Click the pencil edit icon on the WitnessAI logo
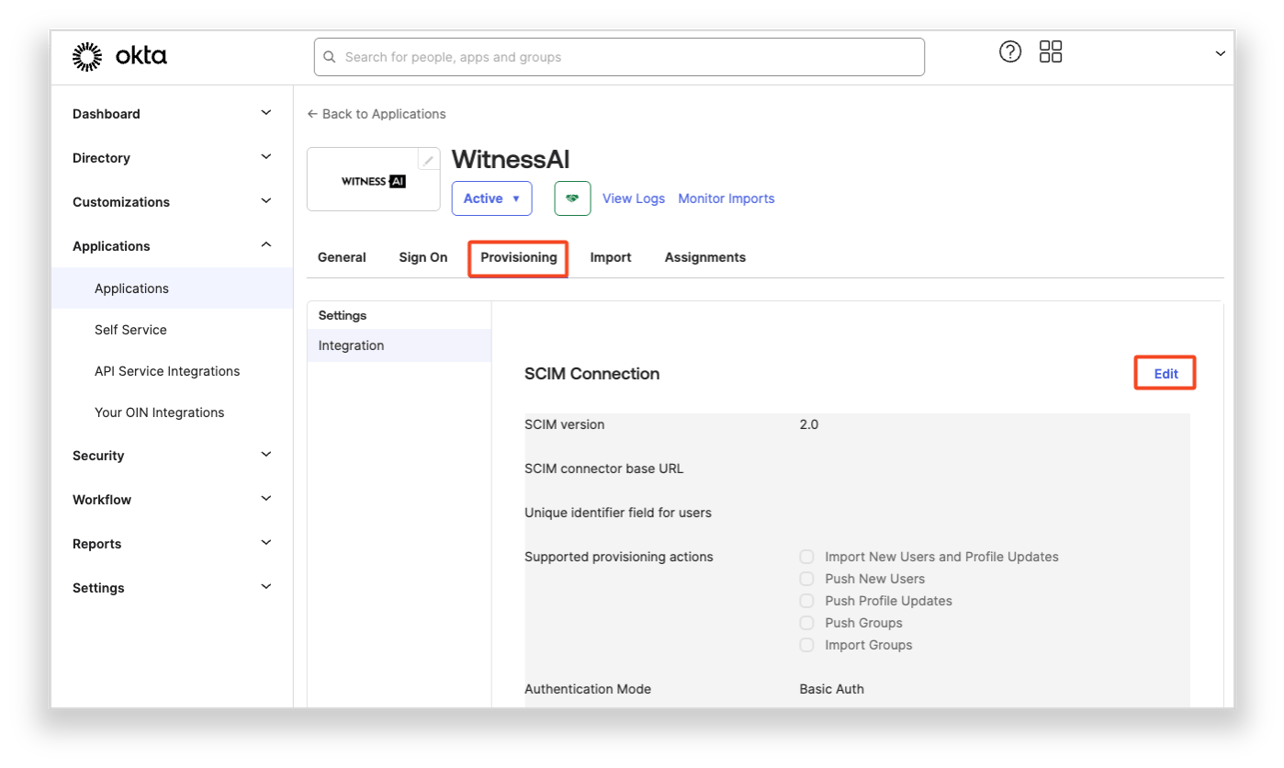This screenshot has height=768, width=1284. point(428,160)
